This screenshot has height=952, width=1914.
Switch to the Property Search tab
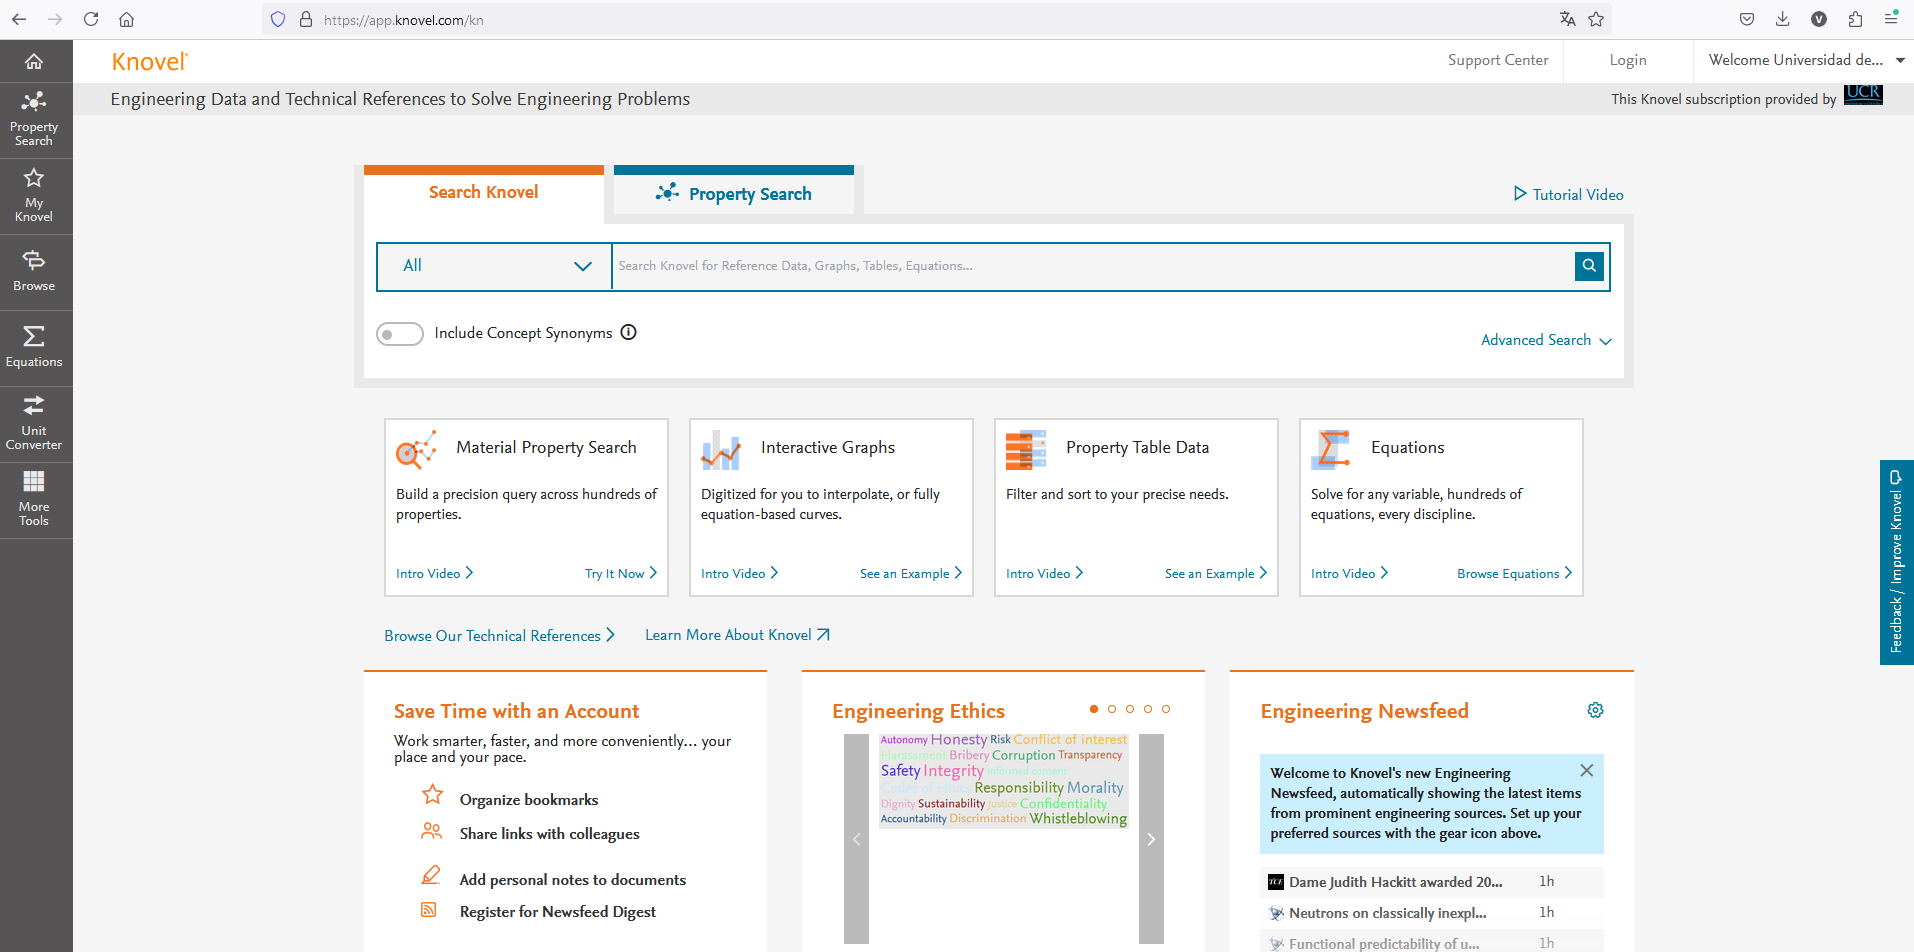pos(734,194)
